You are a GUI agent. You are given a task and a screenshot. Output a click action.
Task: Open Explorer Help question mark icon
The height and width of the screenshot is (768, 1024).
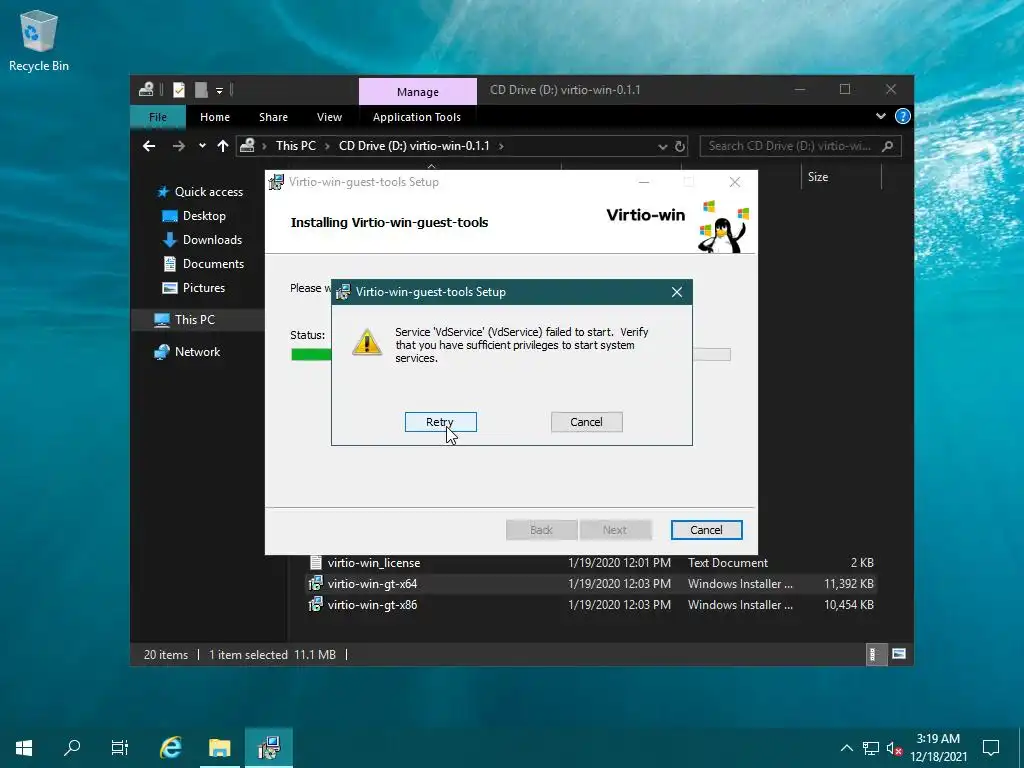(903, 116)
